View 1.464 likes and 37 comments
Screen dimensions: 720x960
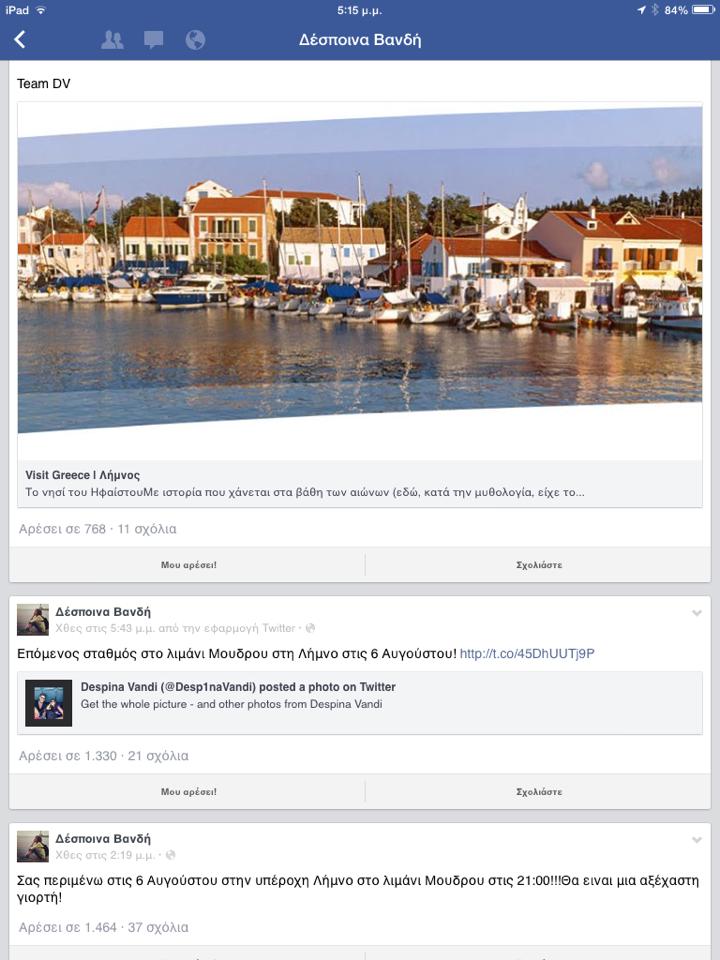(x=103, y=927)
